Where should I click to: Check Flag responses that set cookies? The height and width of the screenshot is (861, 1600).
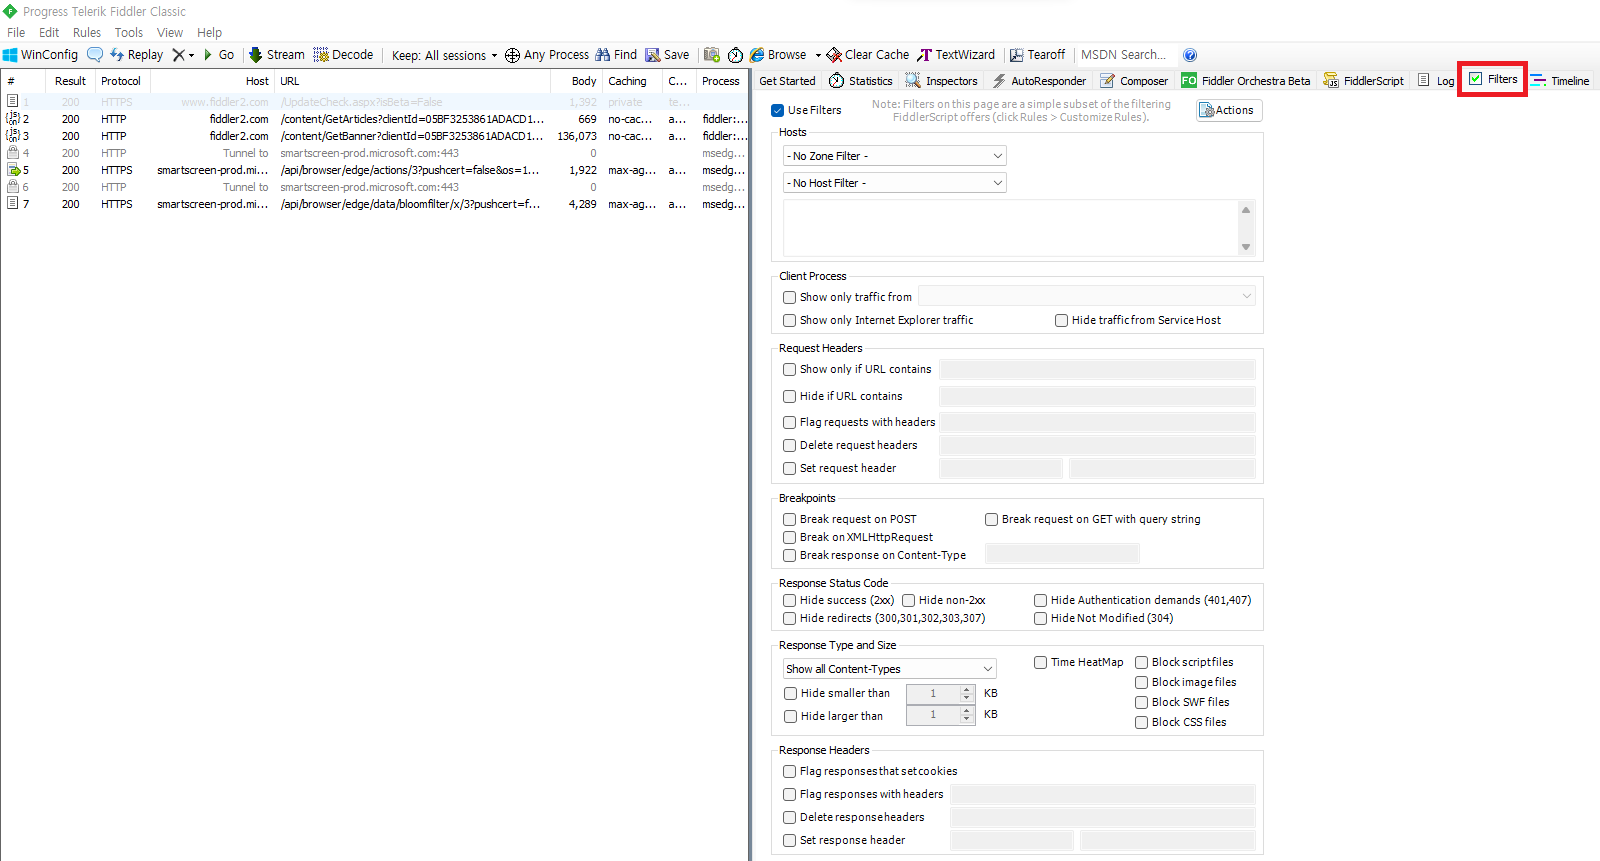pyautogui.click(x=790, y=771)
